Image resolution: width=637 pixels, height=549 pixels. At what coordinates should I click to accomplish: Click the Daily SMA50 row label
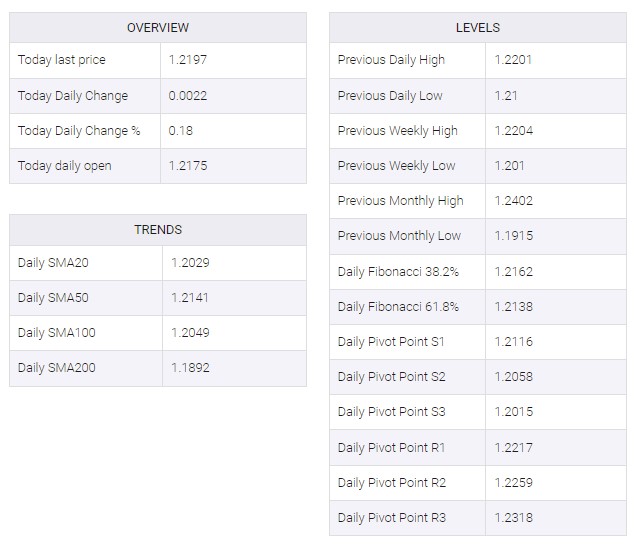(53, 297)
